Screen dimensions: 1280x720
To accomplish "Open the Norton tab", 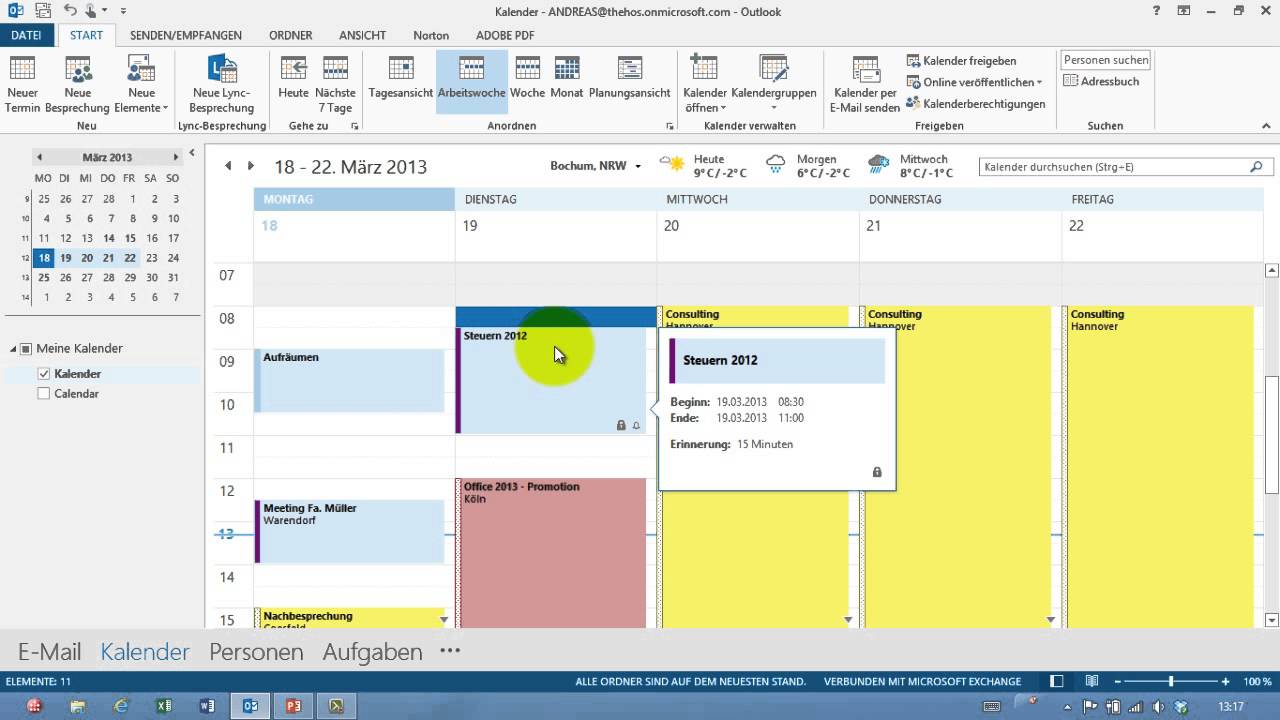I will pos(431,35).
